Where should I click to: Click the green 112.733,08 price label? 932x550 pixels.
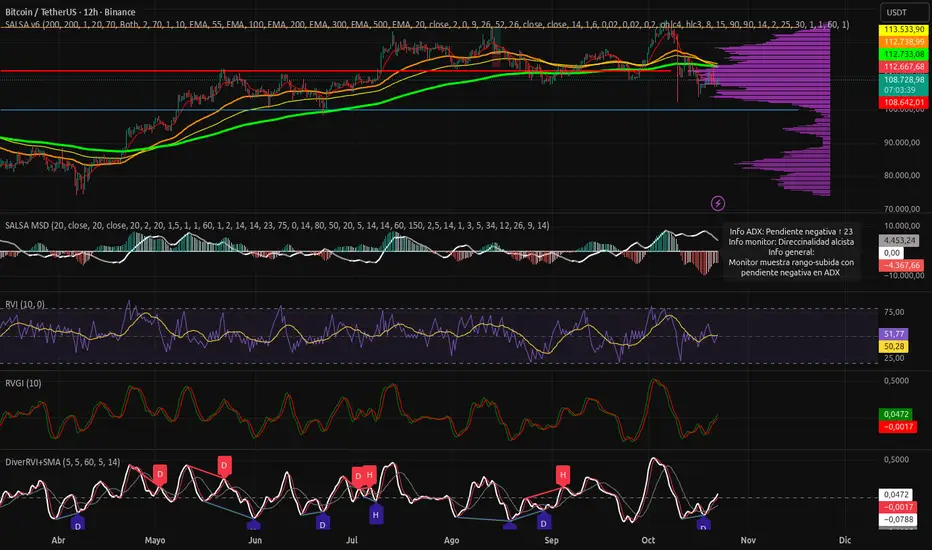tap(903, 54)
